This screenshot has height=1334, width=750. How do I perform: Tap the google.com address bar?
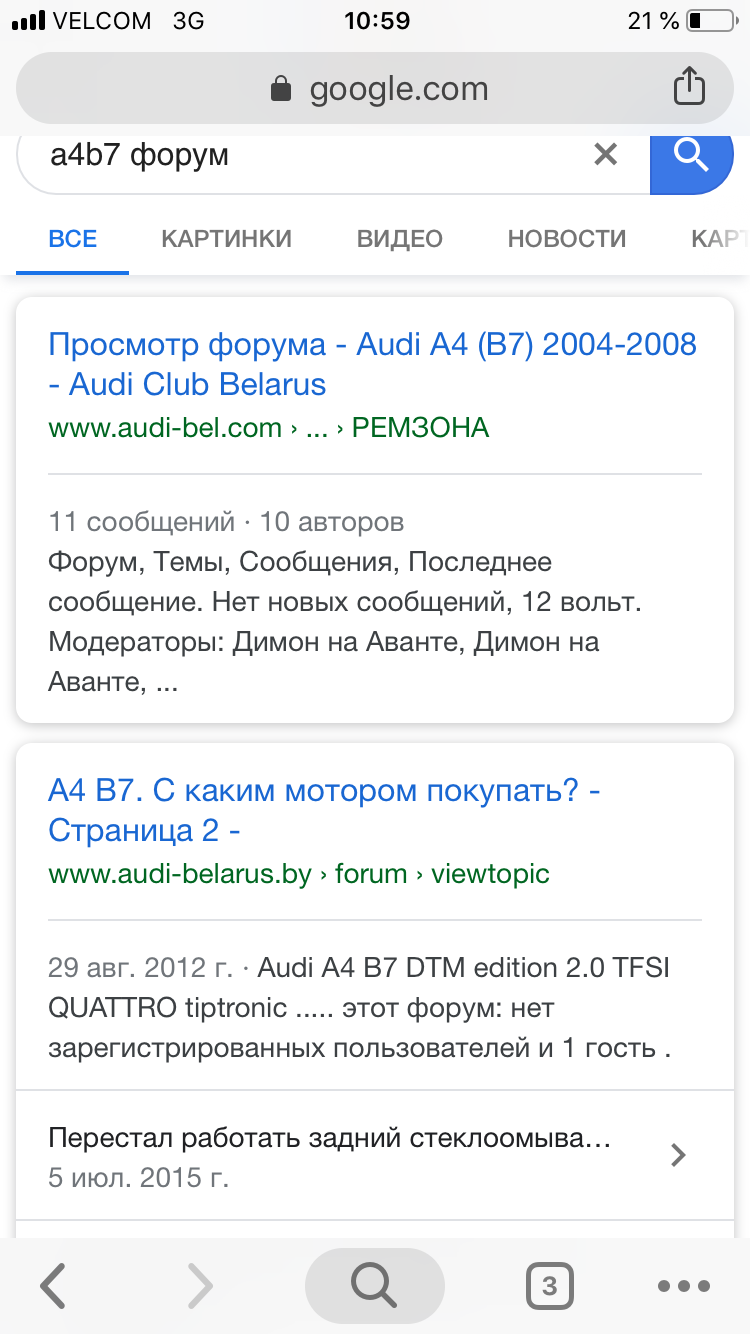(374, 89)
